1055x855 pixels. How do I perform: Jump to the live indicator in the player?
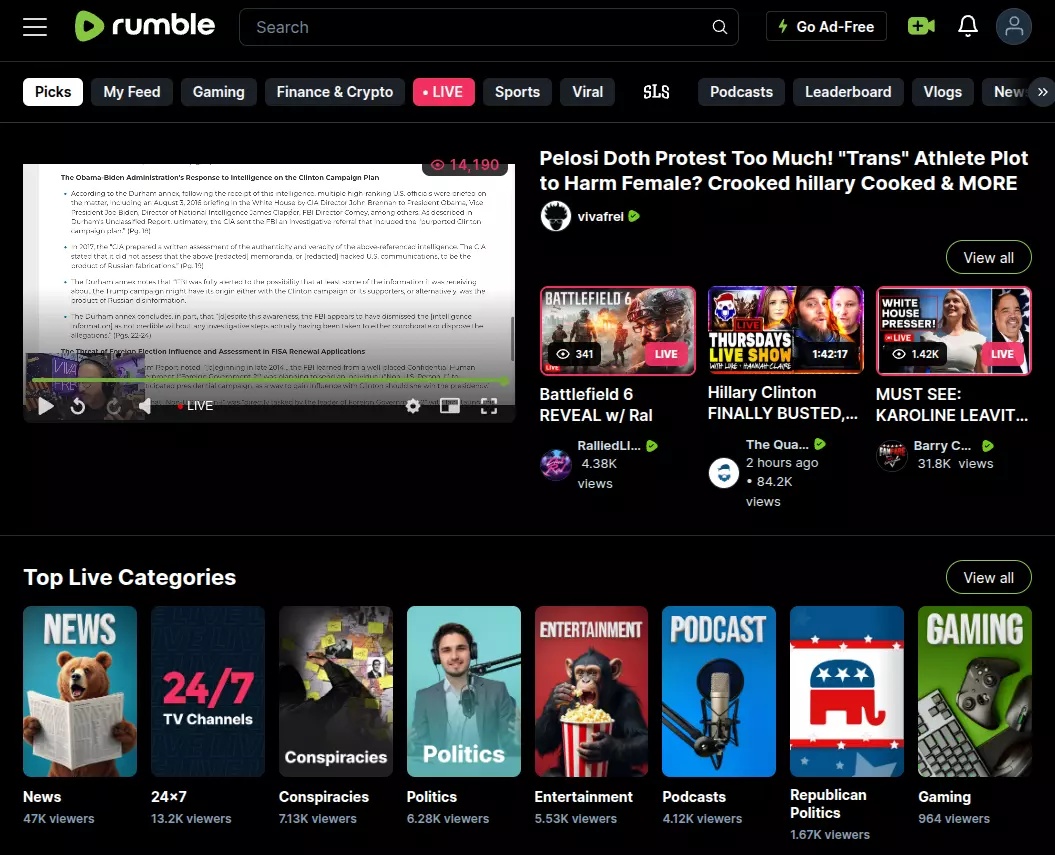click(x=195, y=406)
